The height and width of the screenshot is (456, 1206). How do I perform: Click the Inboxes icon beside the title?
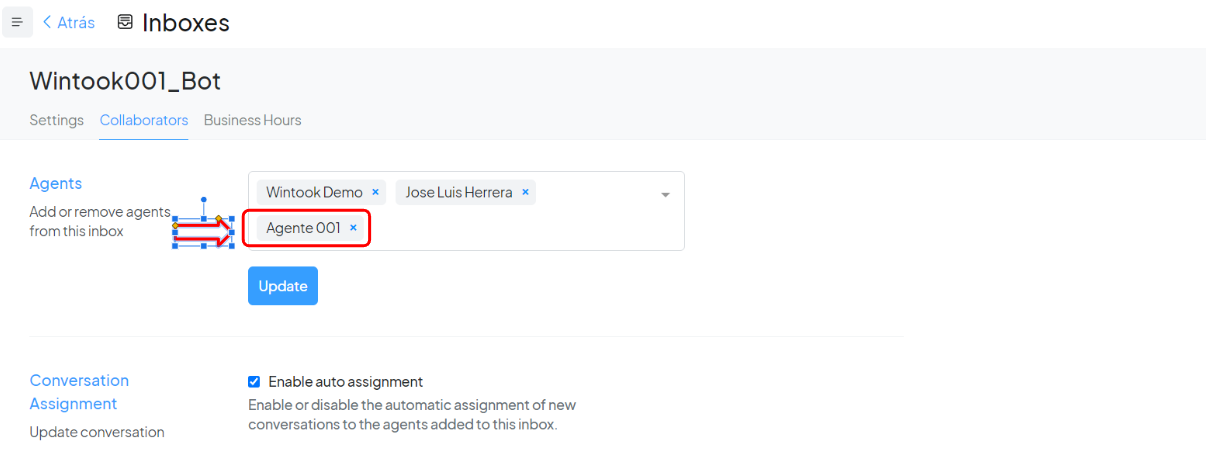(x=125, y=22)
